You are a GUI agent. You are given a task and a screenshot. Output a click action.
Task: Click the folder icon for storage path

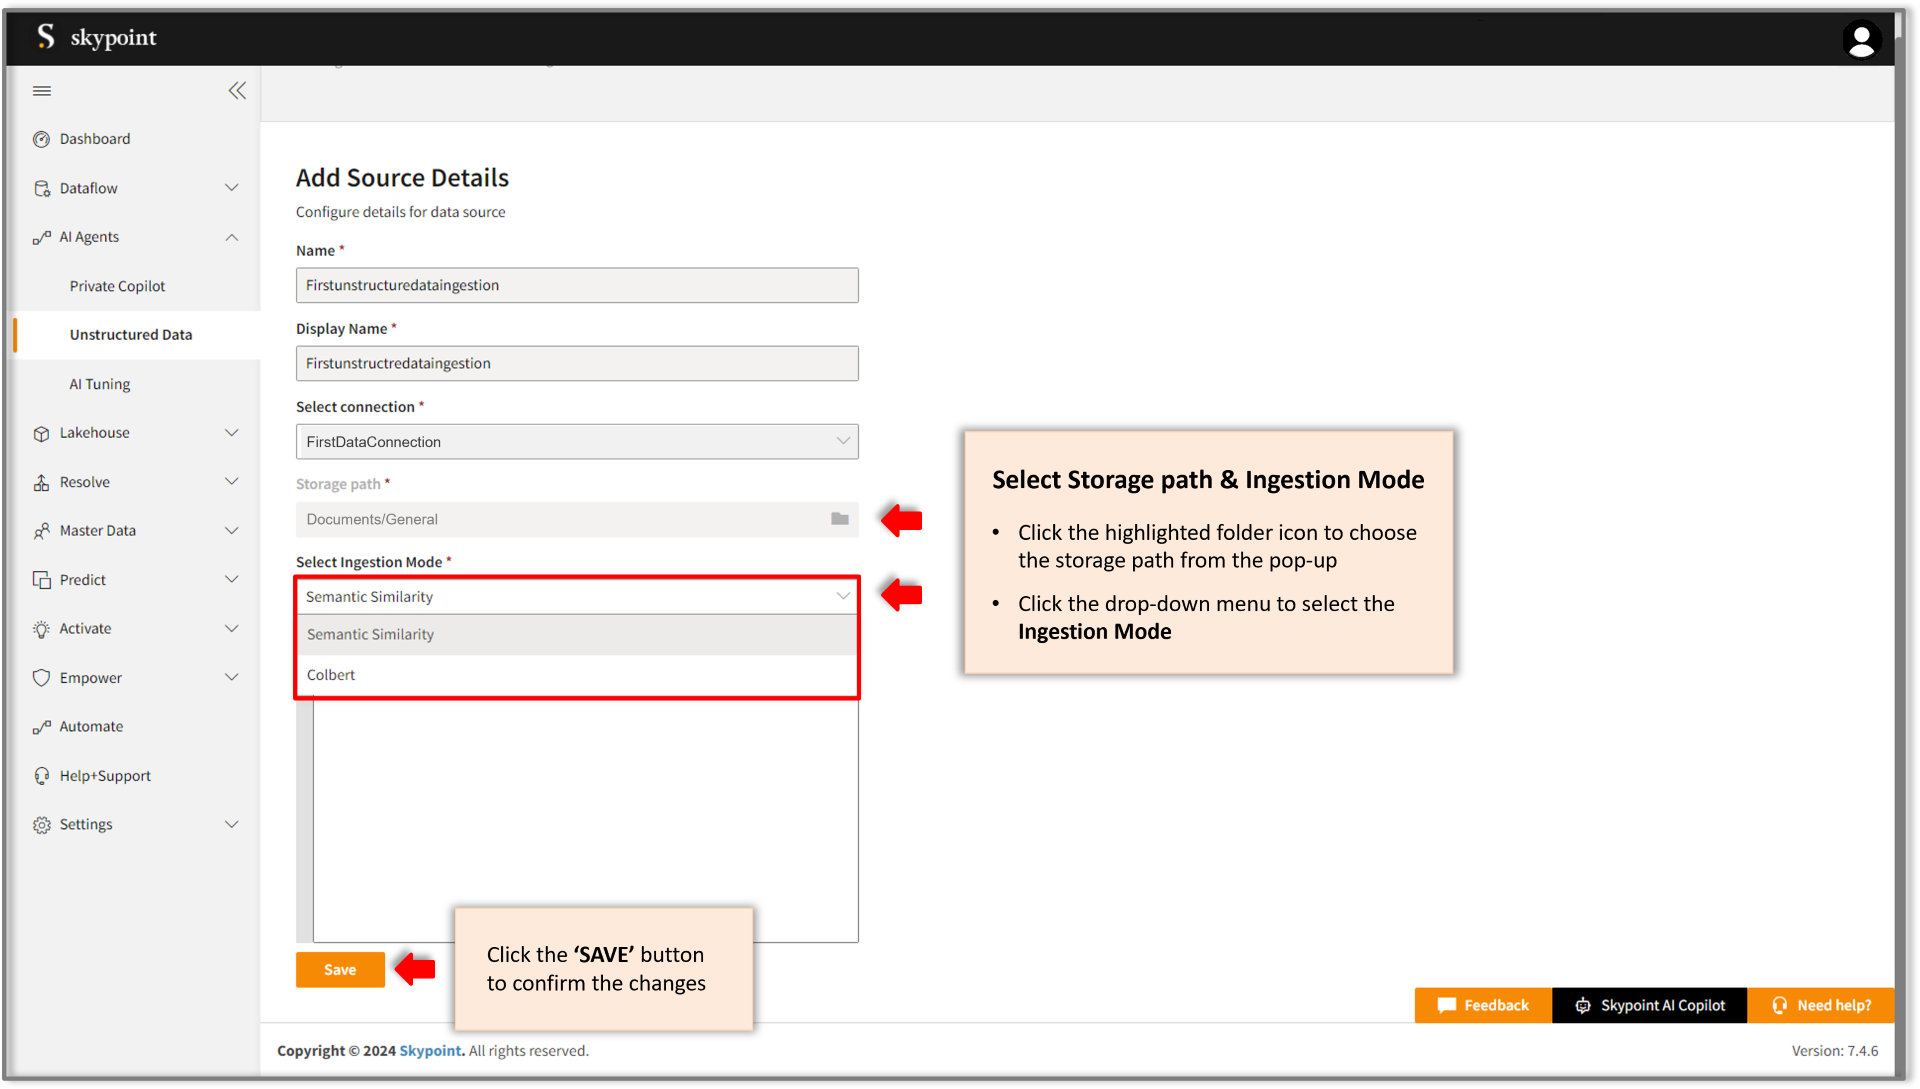click(x=839, y=517)
